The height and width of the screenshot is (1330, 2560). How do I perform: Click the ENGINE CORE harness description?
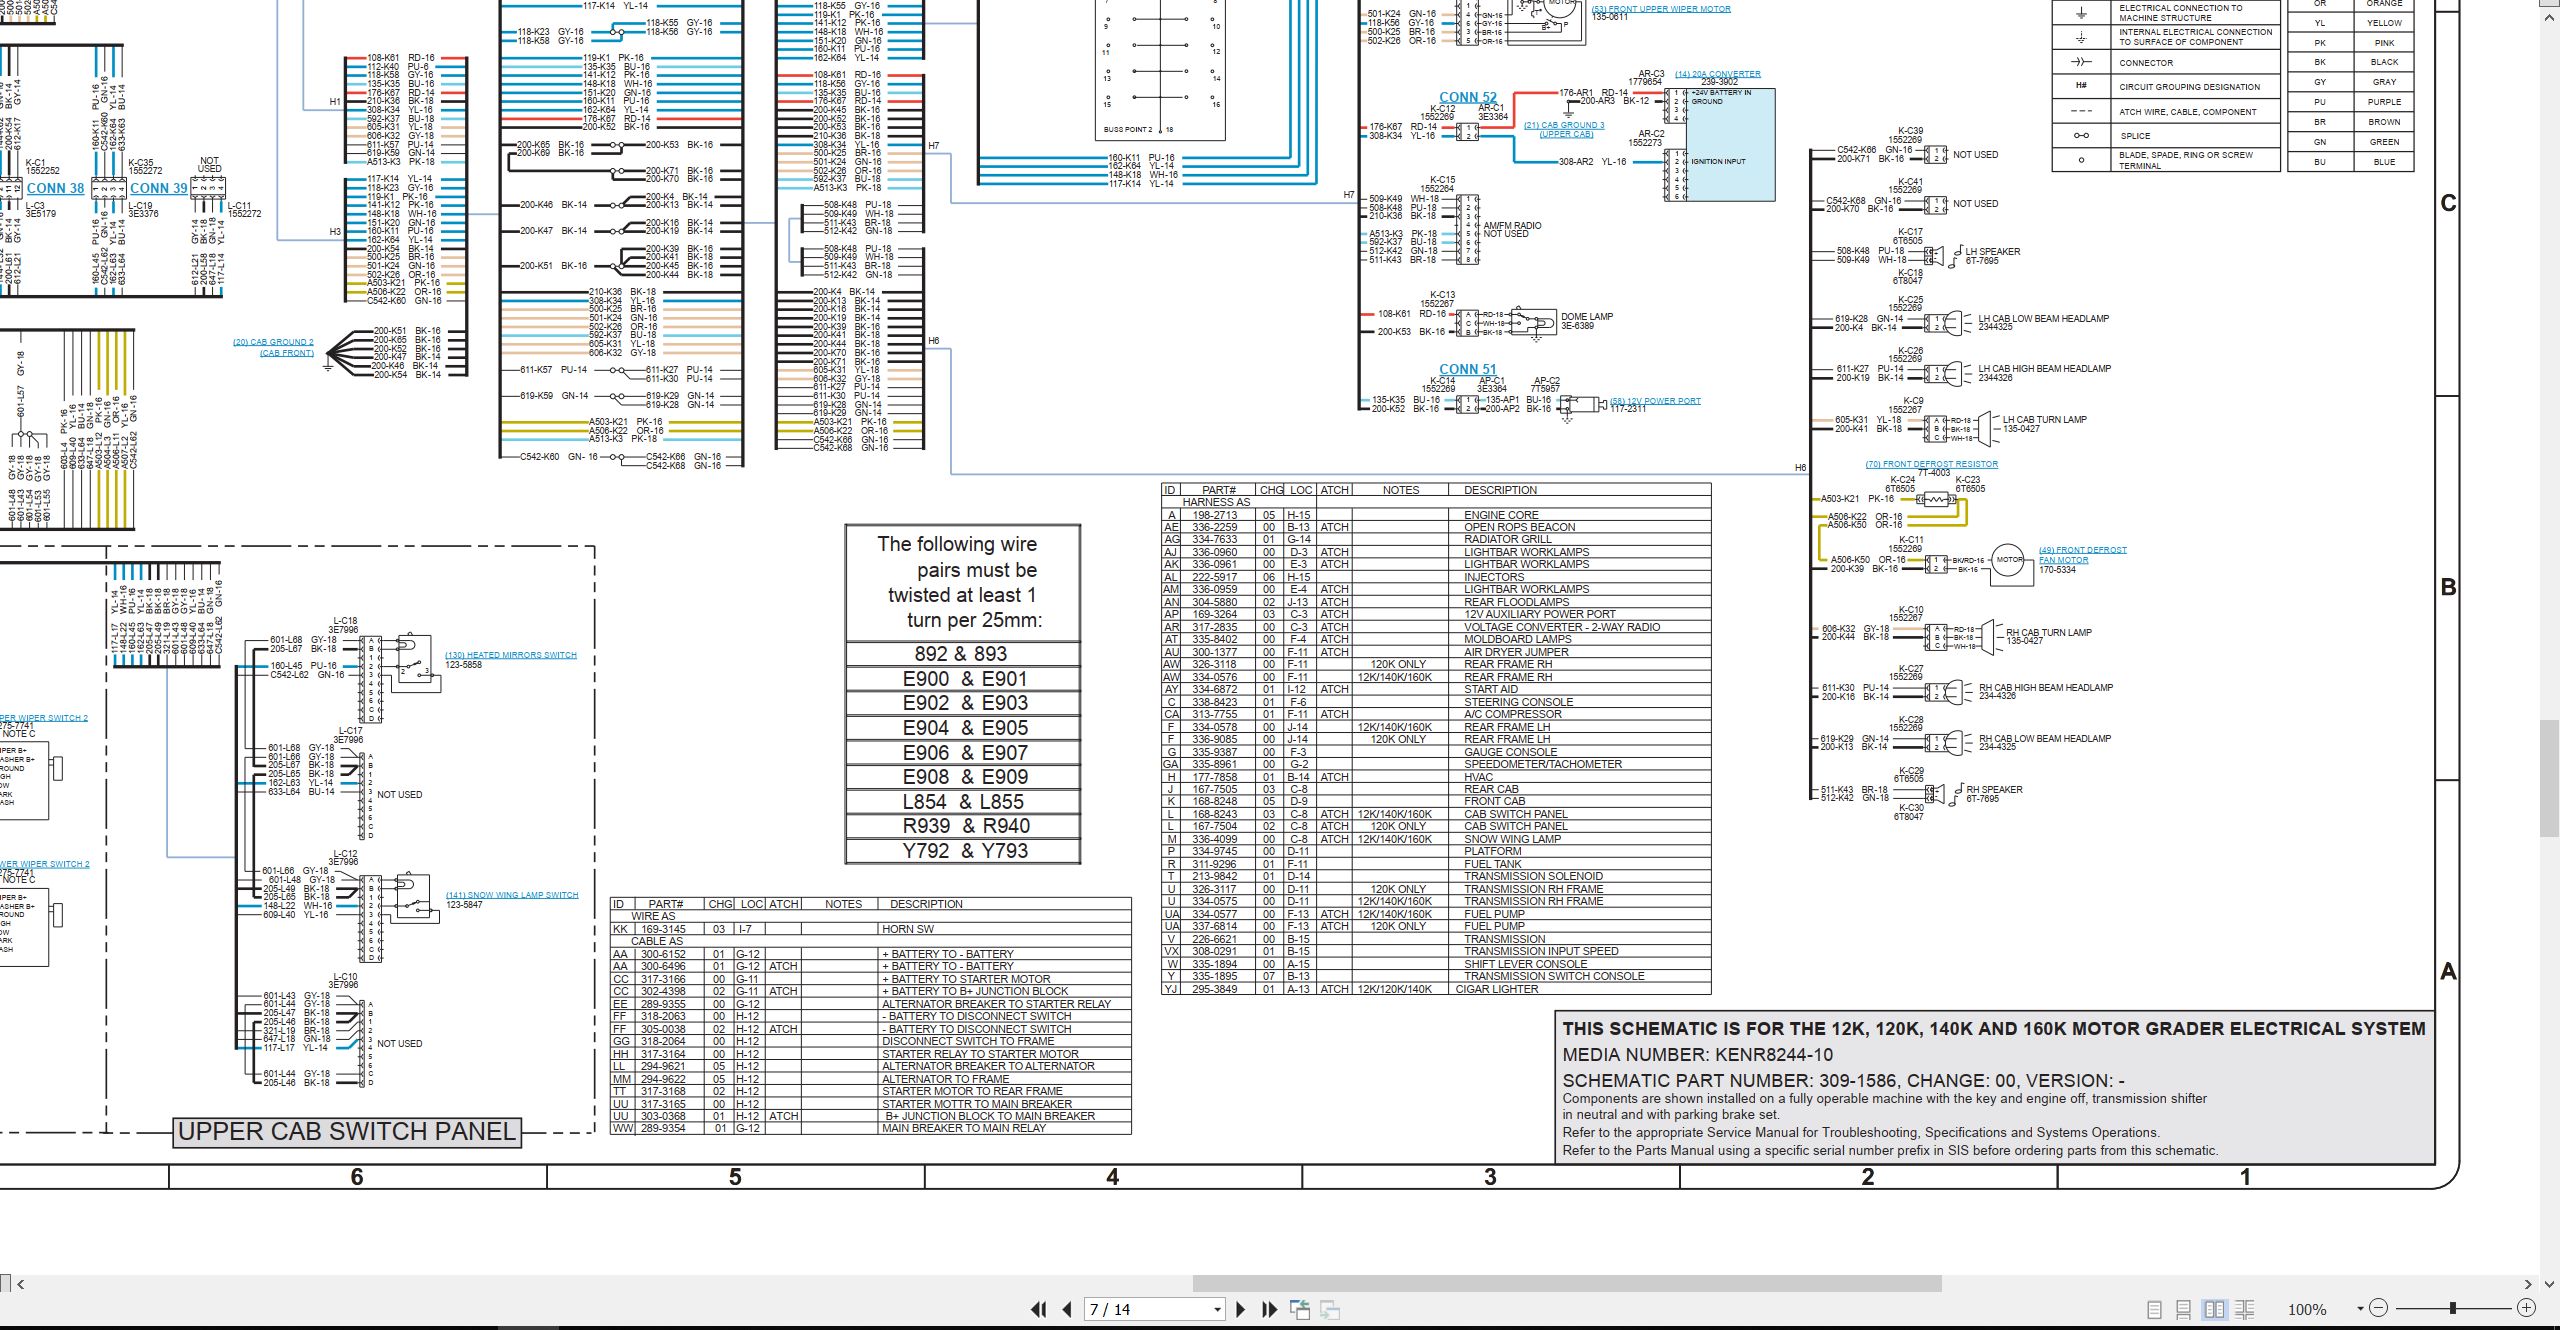pyautogui.click(x=1501, y=515)
